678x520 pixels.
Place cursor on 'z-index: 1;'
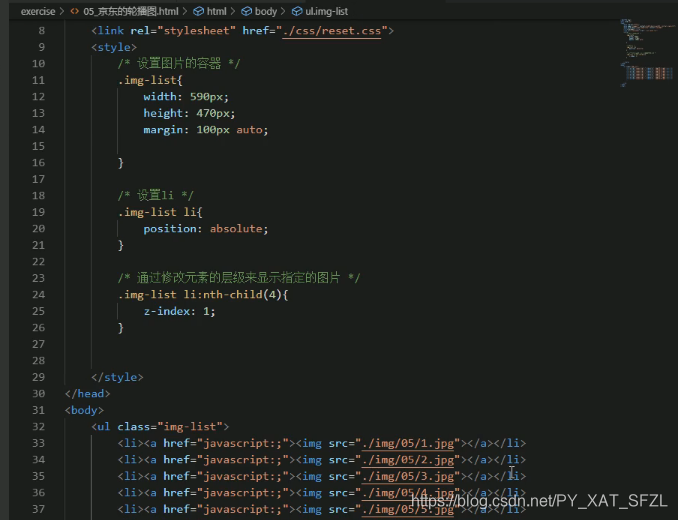click(x=179, y=311)
